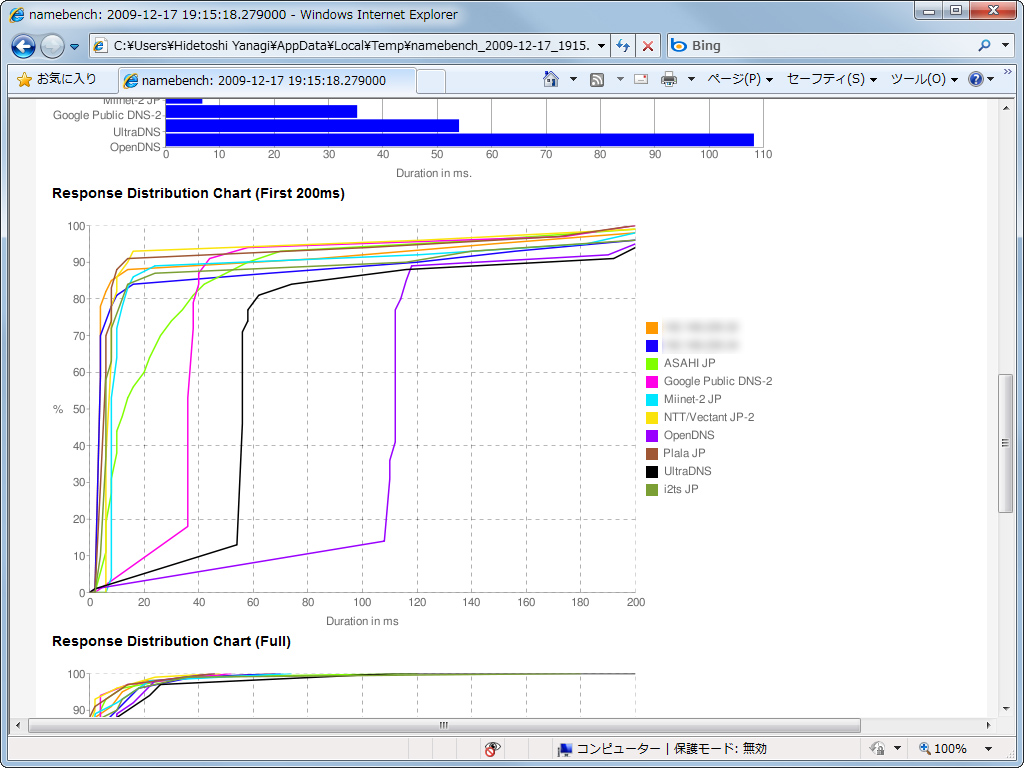Click the OpenDNS legend label

pyautogui.click(x=689, y=435)
